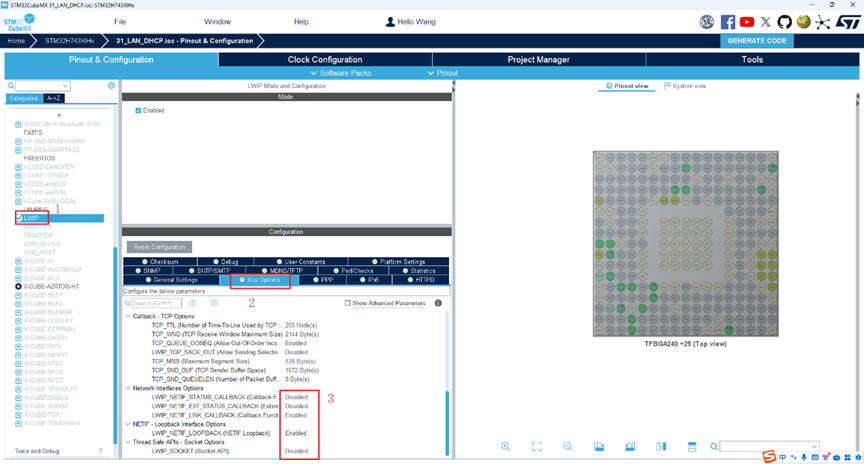Click the Sogou input method icon
Screen dimensions: 864x464
coord(769,457)
